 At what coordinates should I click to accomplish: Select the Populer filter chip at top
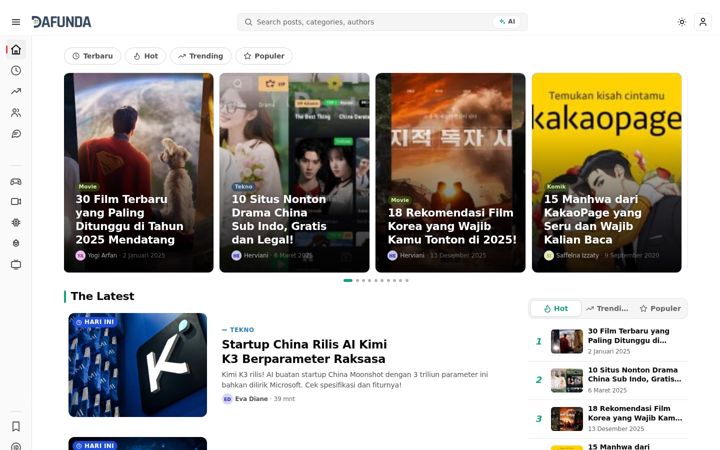(264, 56)
